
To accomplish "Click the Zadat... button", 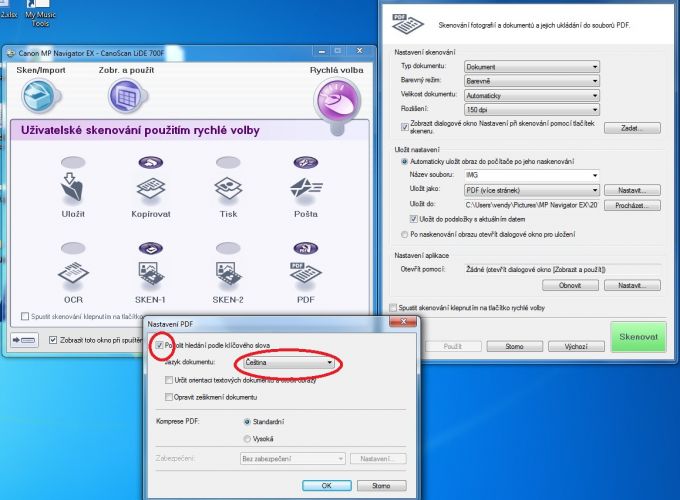I will 632,128.
